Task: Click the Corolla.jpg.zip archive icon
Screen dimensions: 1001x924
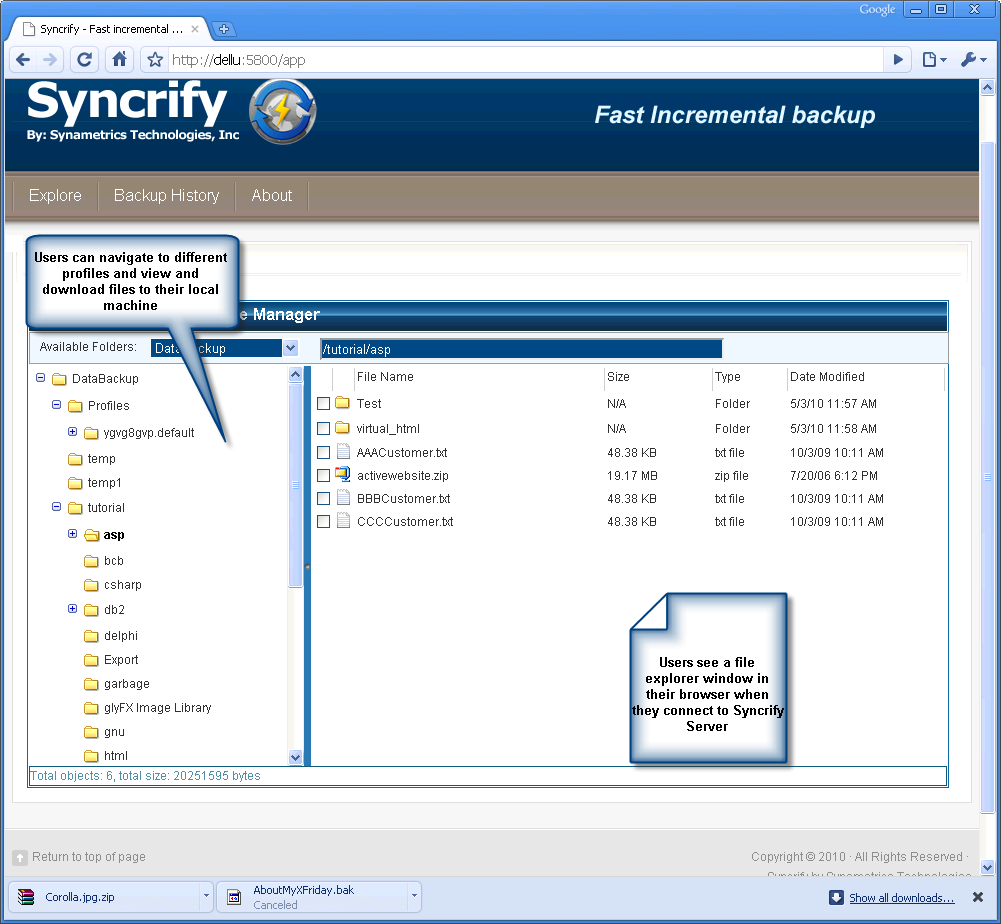Action: [26, 897]
